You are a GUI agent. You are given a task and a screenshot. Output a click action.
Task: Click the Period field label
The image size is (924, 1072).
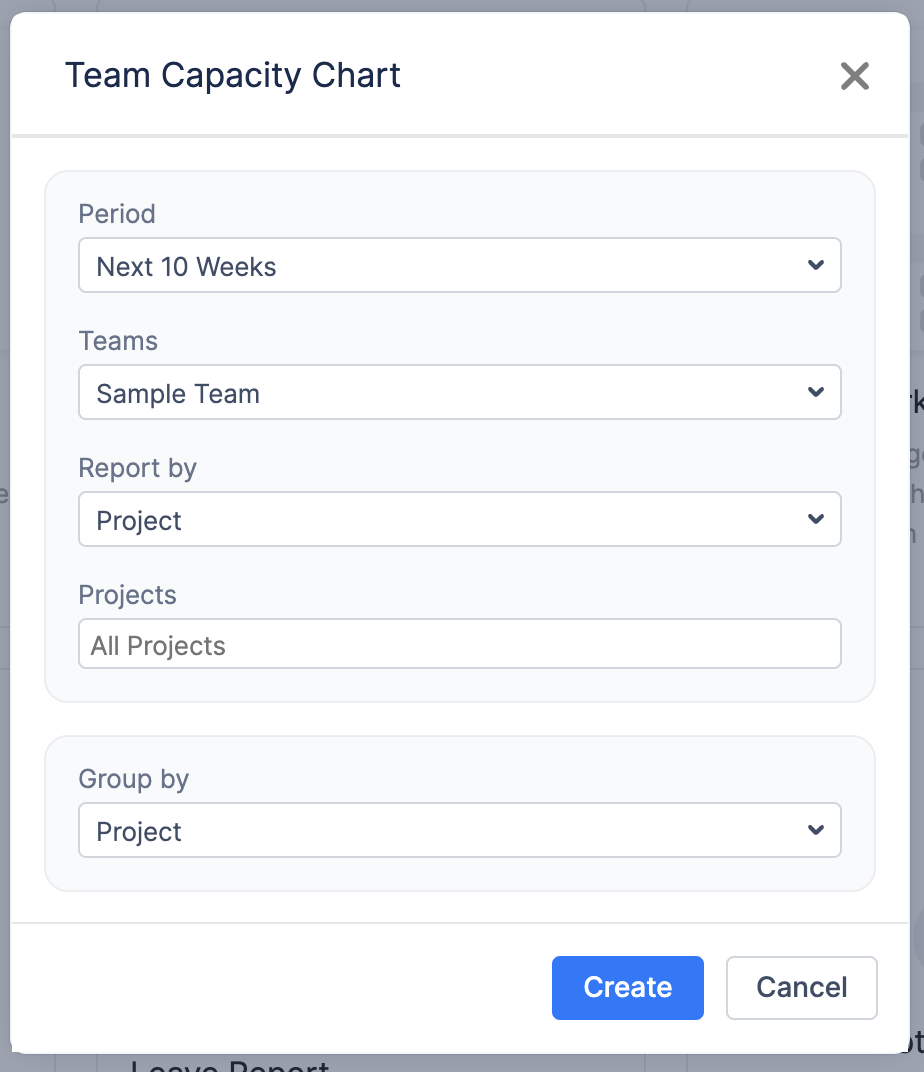[x=117, y=214]
